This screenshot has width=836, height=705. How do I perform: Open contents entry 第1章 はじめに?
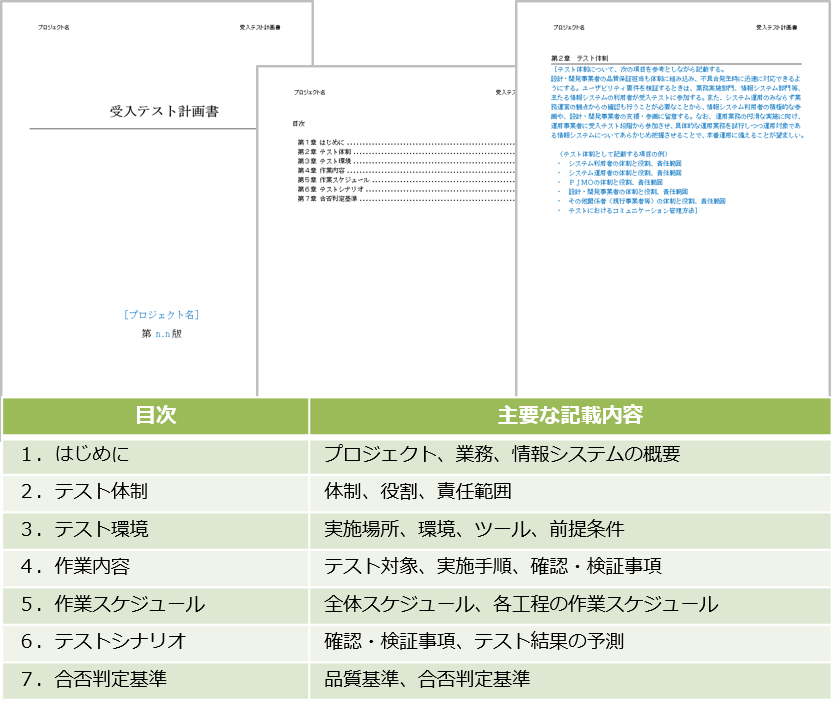point(406,142)
